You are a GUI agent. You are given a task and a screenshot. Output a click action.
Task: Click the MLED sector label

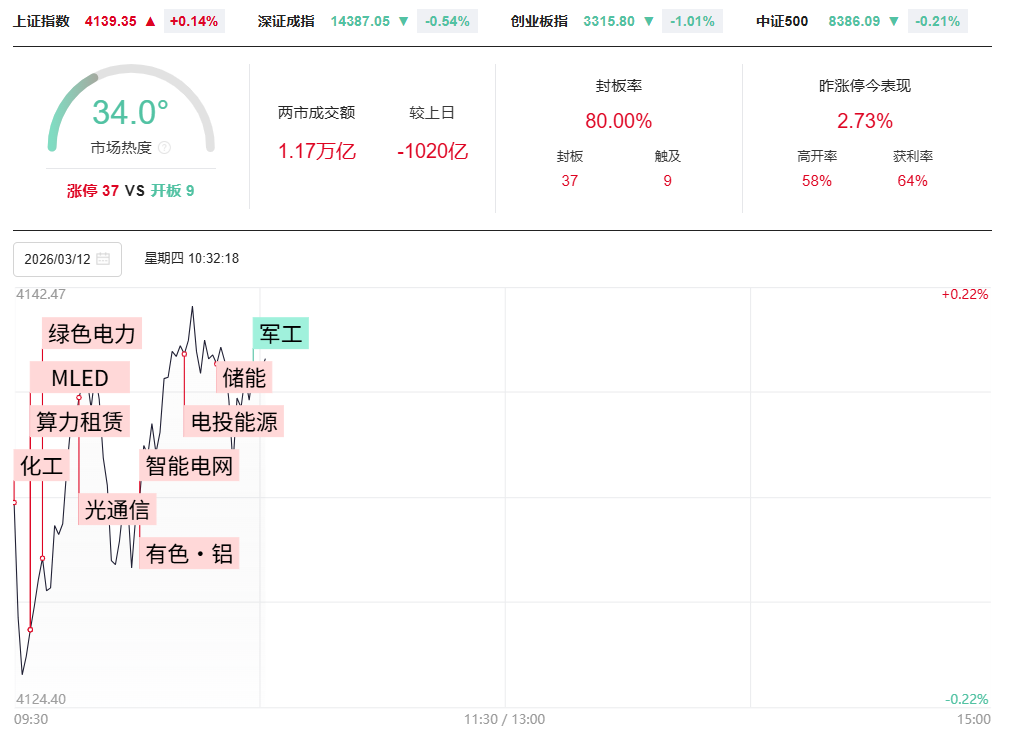80,378
